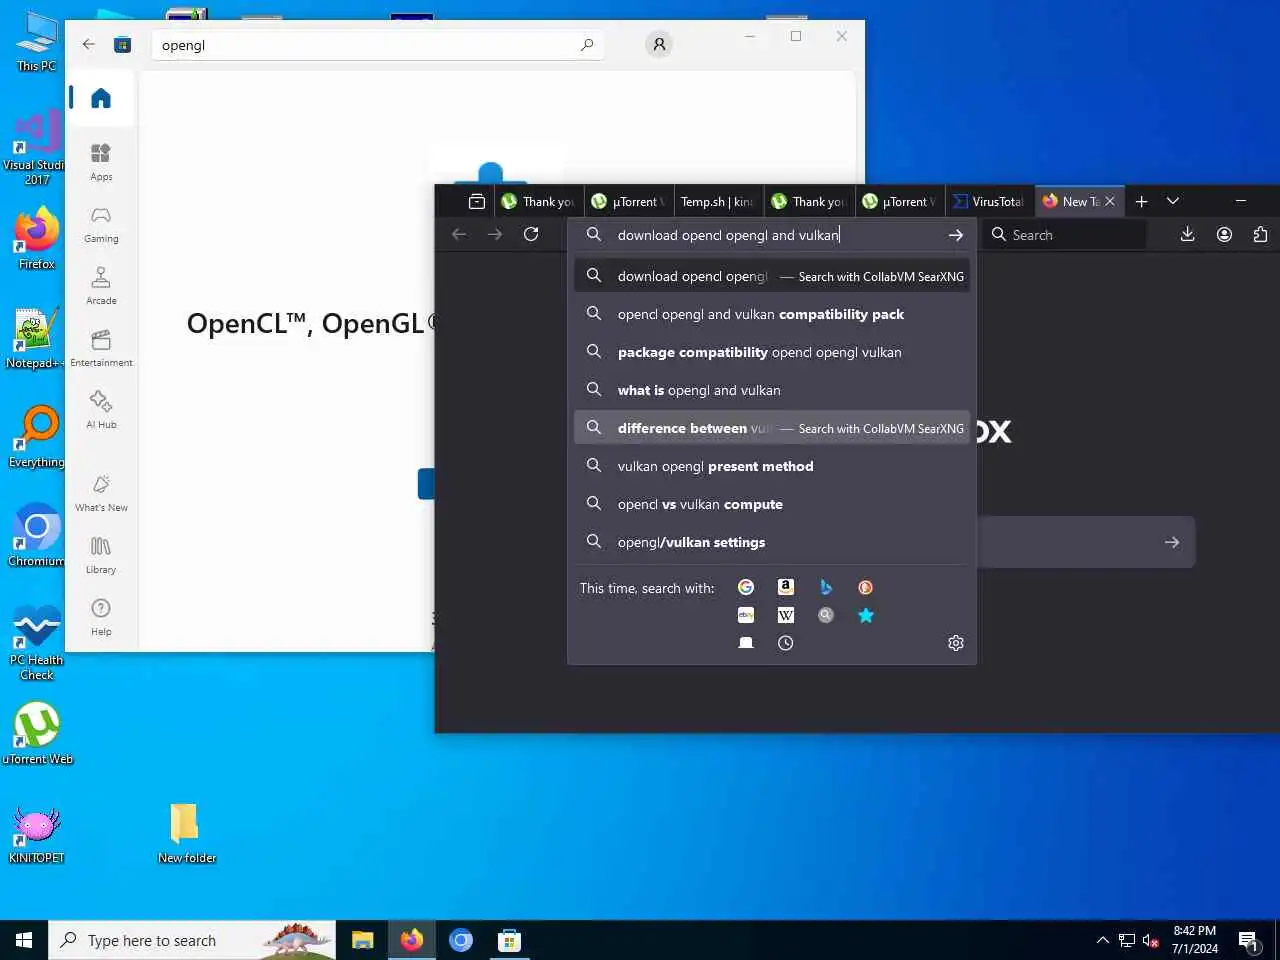Click Firefox reload button
This screenshot has width=1280, height=960.
click(x=531, y=234)
